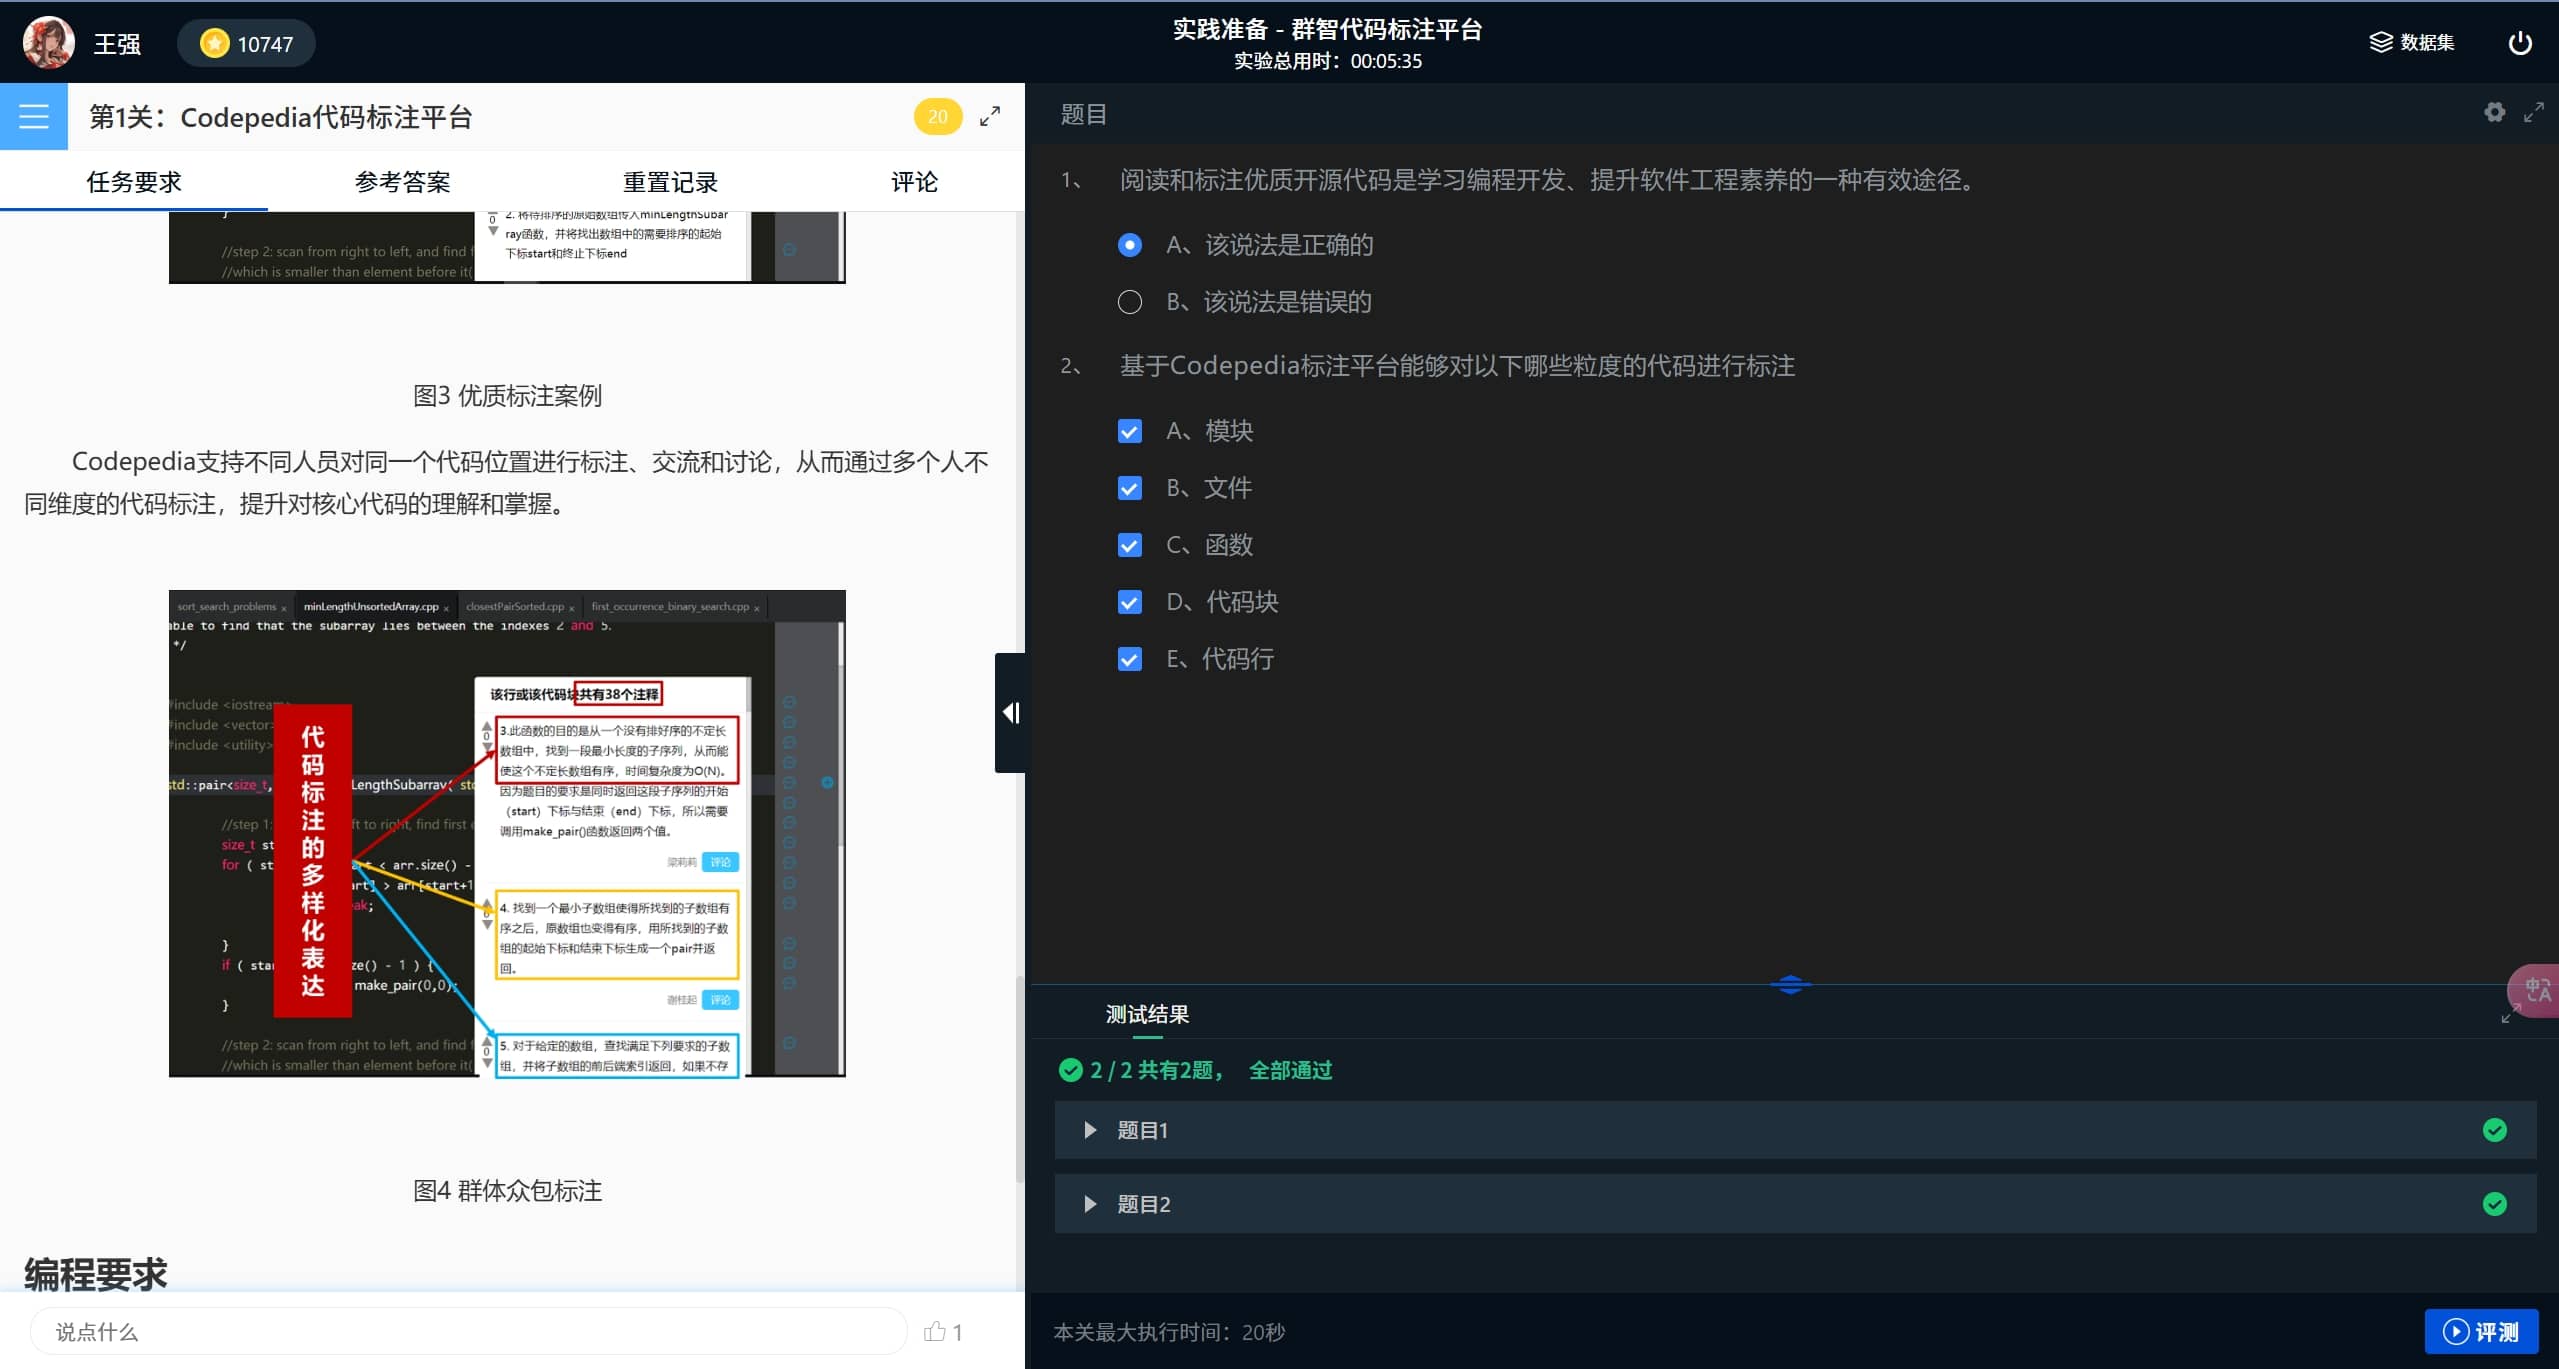Click the 实验总用时 timer text
Screen dimensions: 2559x1369
point(1327,61)
